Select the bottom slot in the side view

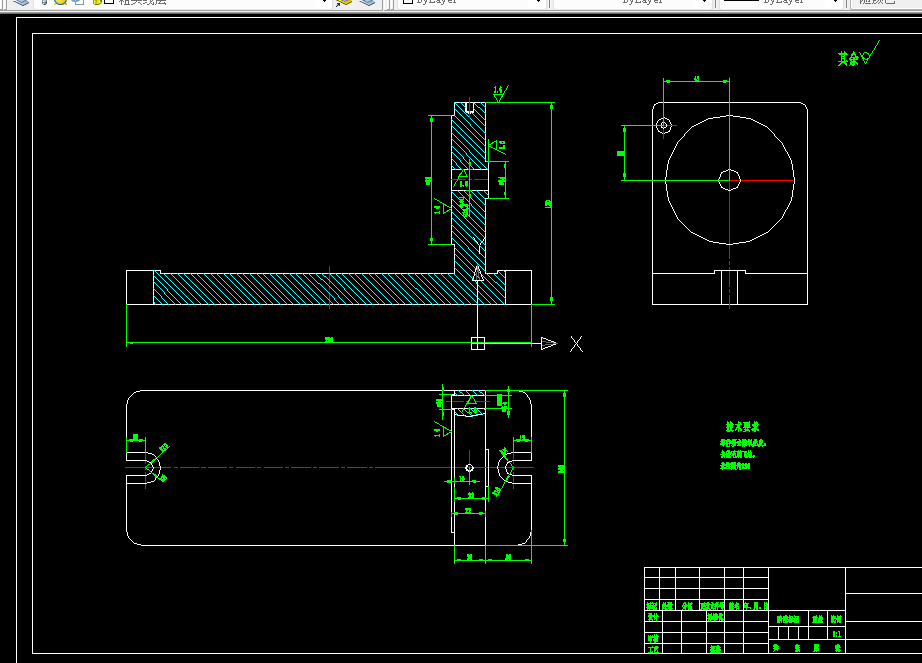click(x=729, y=287)
